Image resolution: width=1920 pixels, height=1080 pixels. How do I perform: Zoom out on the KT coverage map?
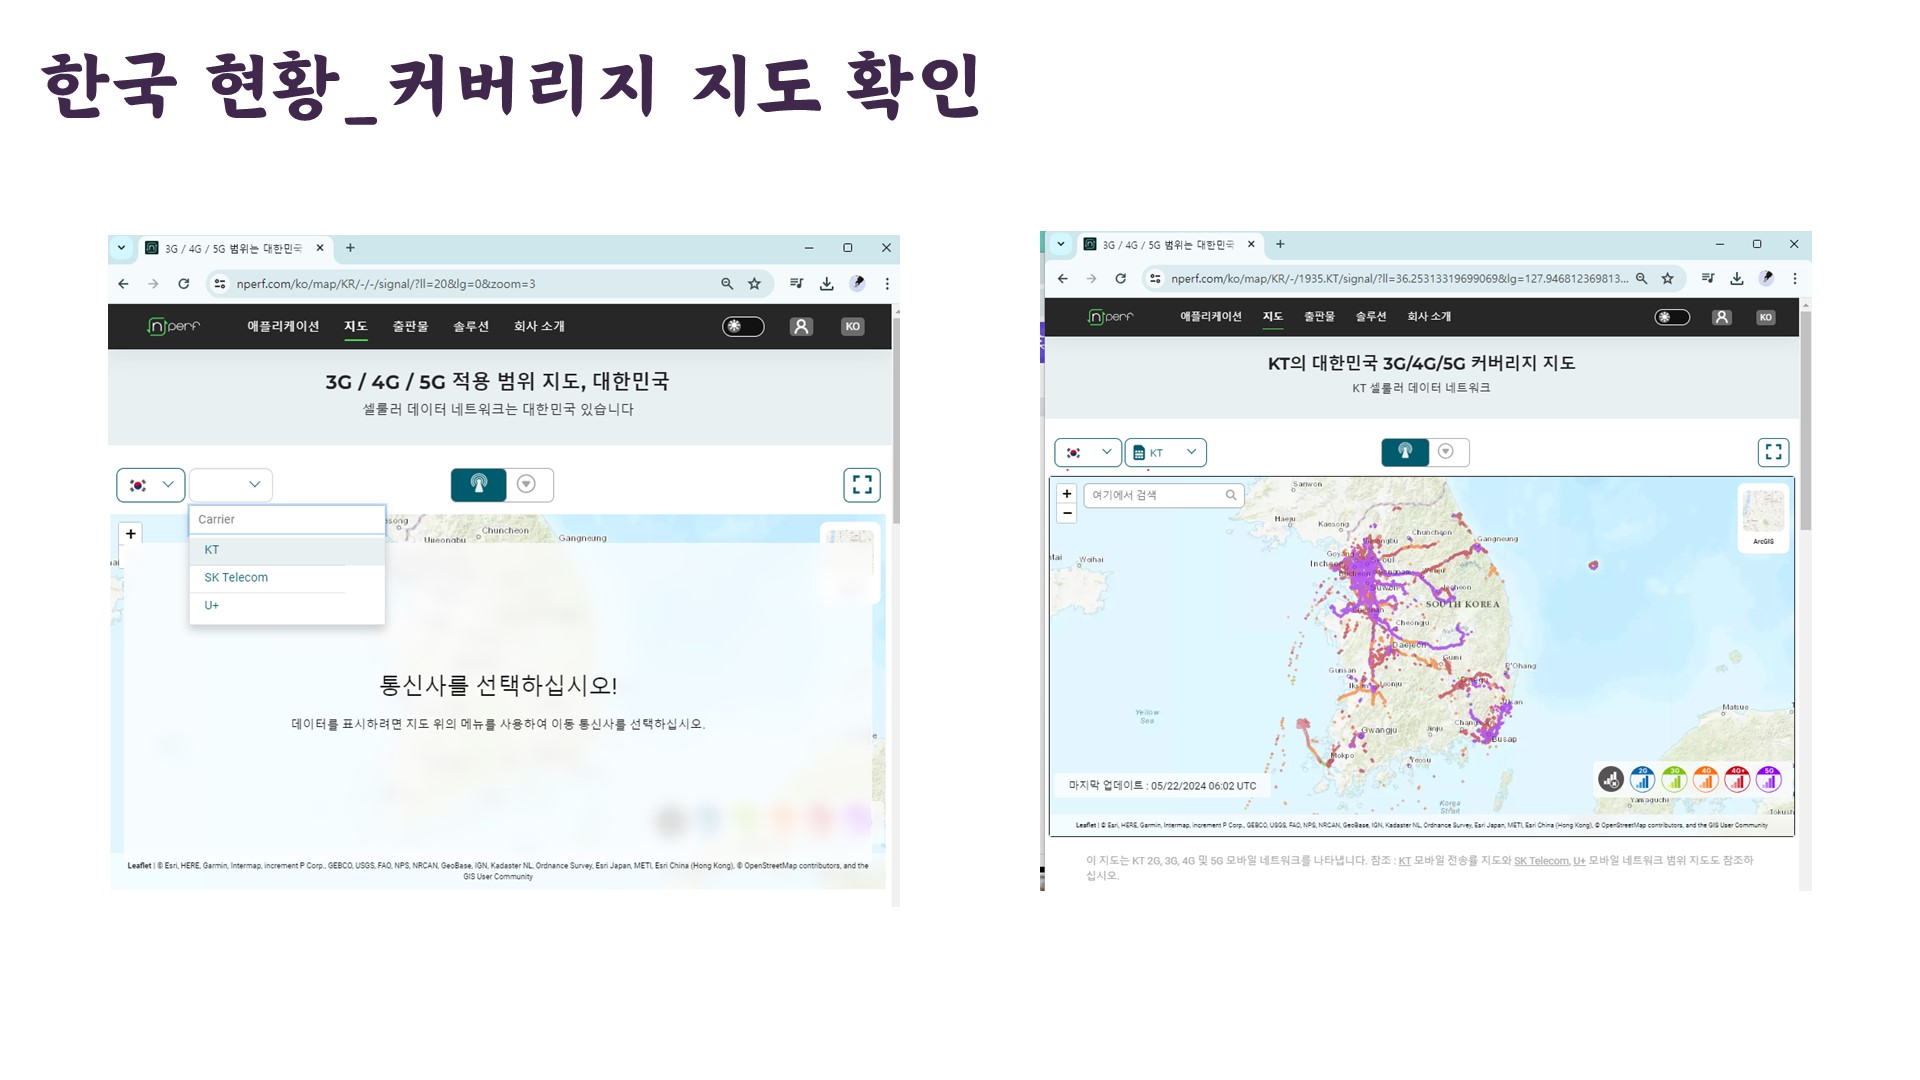pyautogui.click(x=1067, y=513)
